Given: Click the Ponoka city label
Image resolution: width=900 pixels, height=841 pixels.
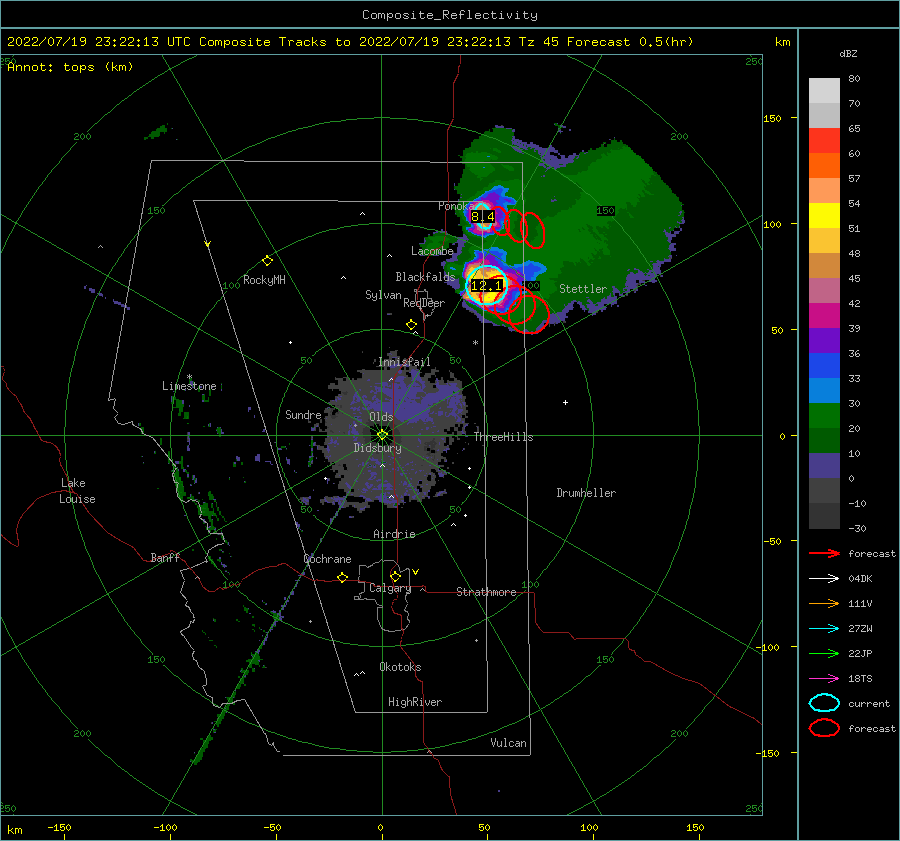Looking at the screenshot, I should 455,206.
